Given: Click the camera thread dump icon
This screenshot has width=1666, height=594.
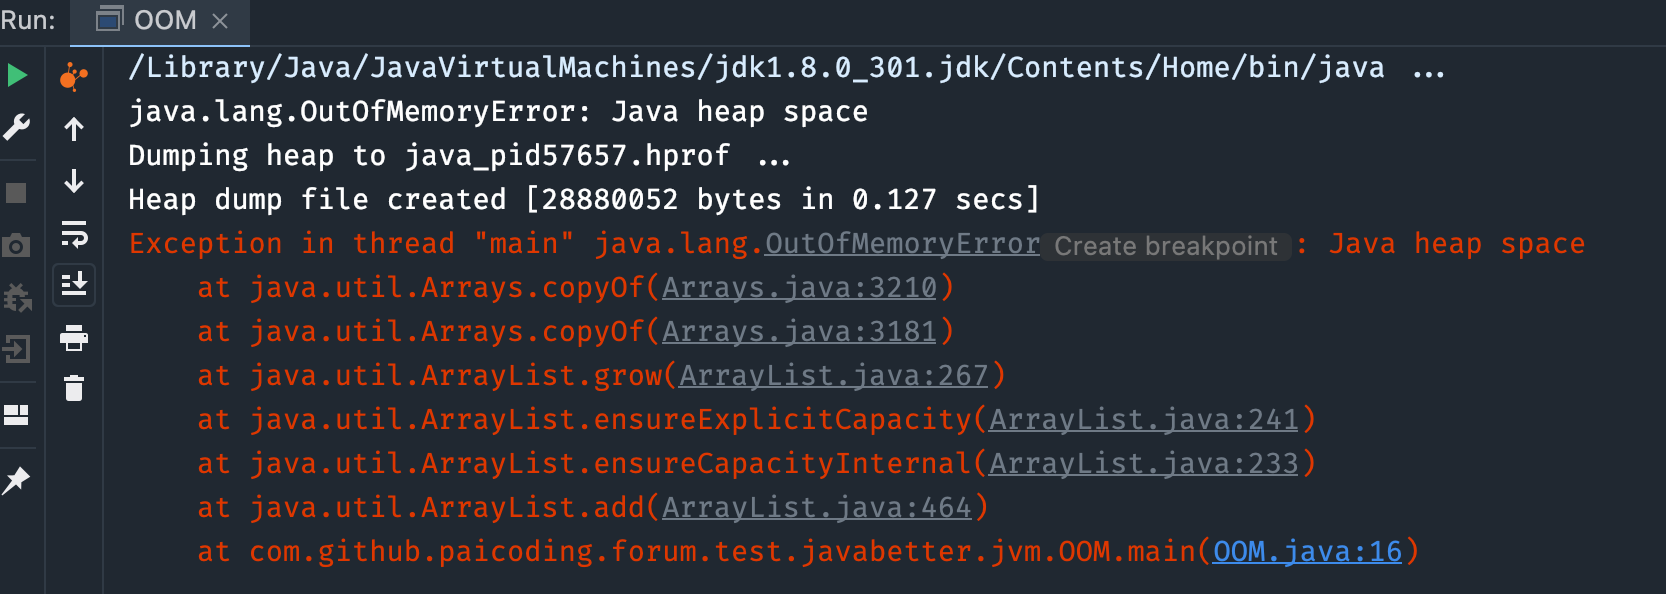Looking at the screenshot, I should tap(16, 245).
